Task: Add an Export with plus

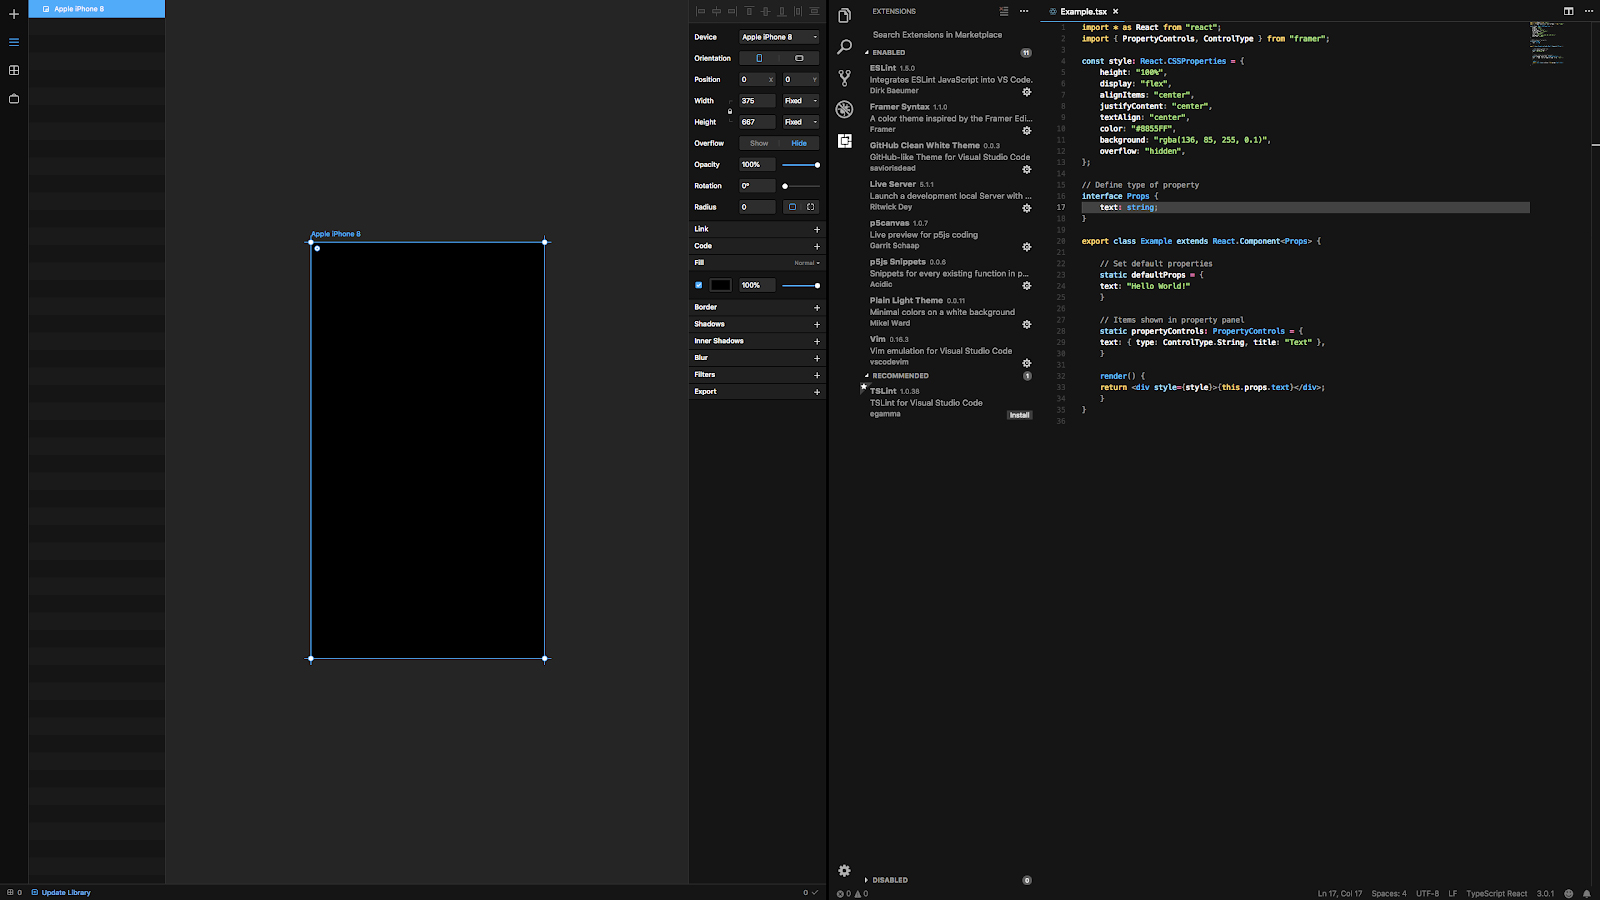Action: pos(817,392)
